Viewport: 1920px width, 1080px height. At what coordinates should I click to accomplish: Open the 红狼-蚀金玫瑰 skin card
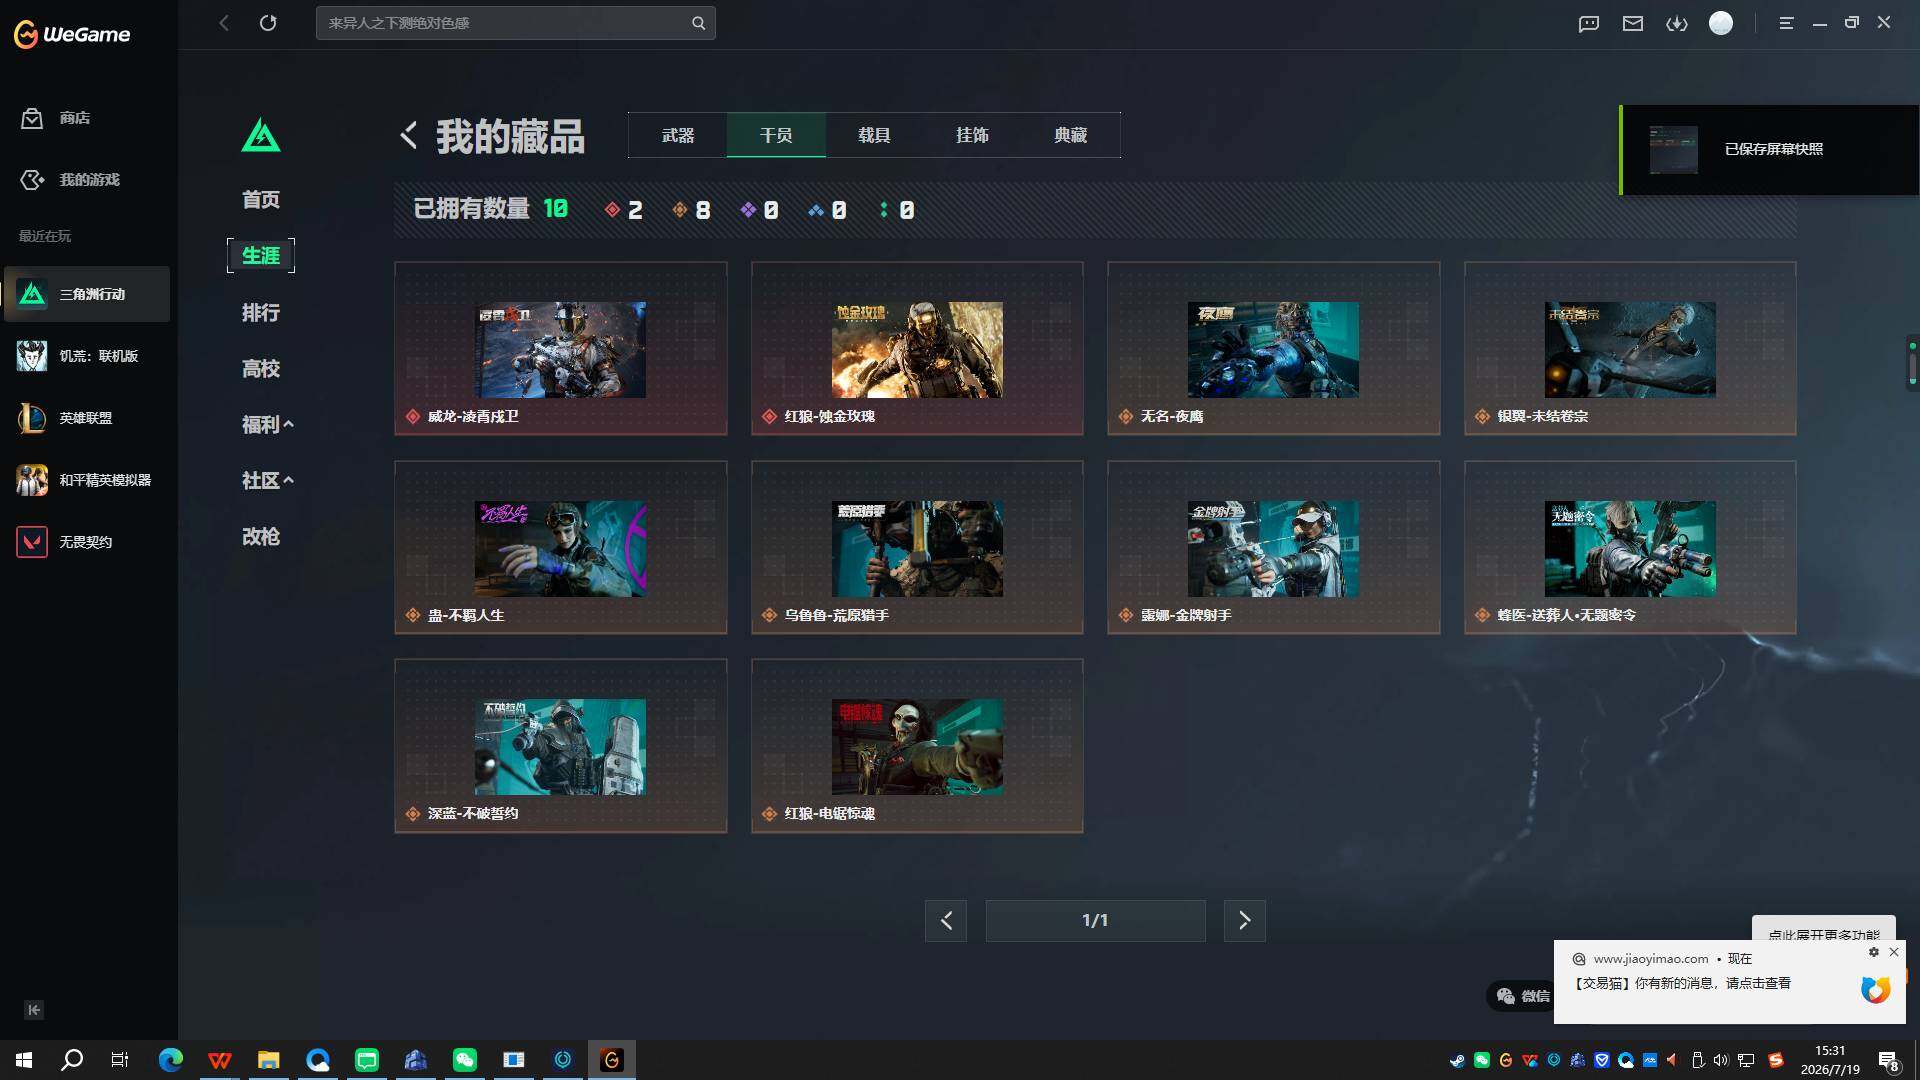click(x=917, y=348)
